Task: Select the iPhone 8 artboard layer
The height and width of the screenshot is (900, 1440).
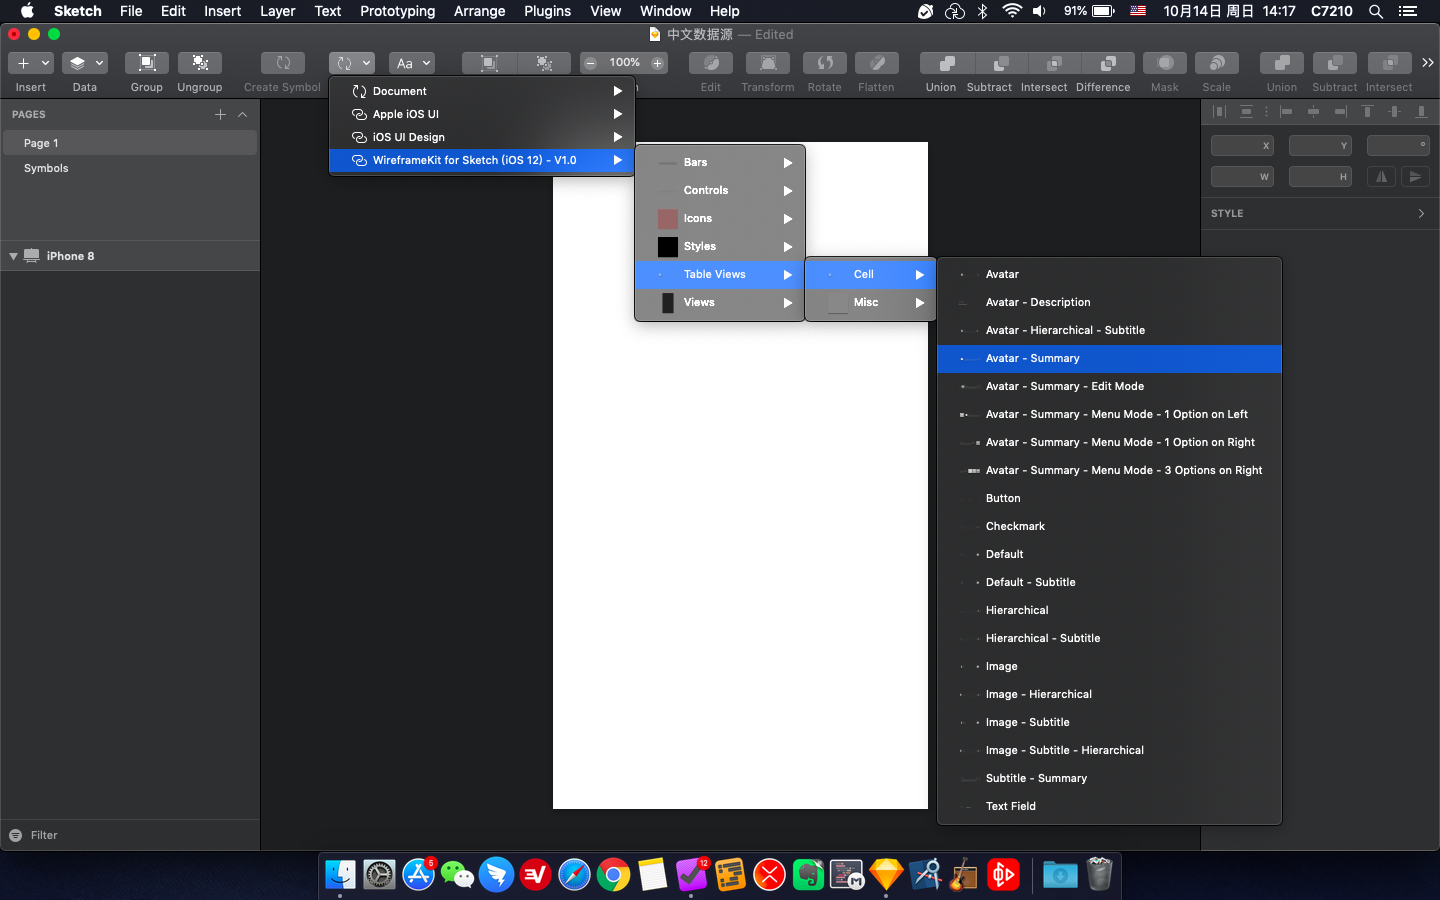Action: (x=130, y=256)
